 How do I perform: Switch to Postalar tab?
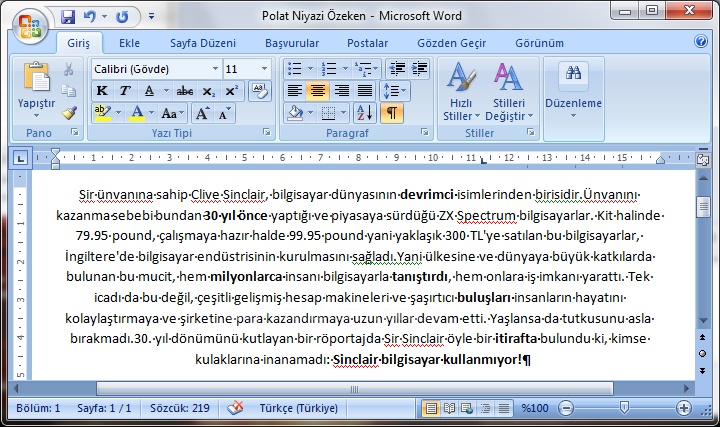[367, 43]
